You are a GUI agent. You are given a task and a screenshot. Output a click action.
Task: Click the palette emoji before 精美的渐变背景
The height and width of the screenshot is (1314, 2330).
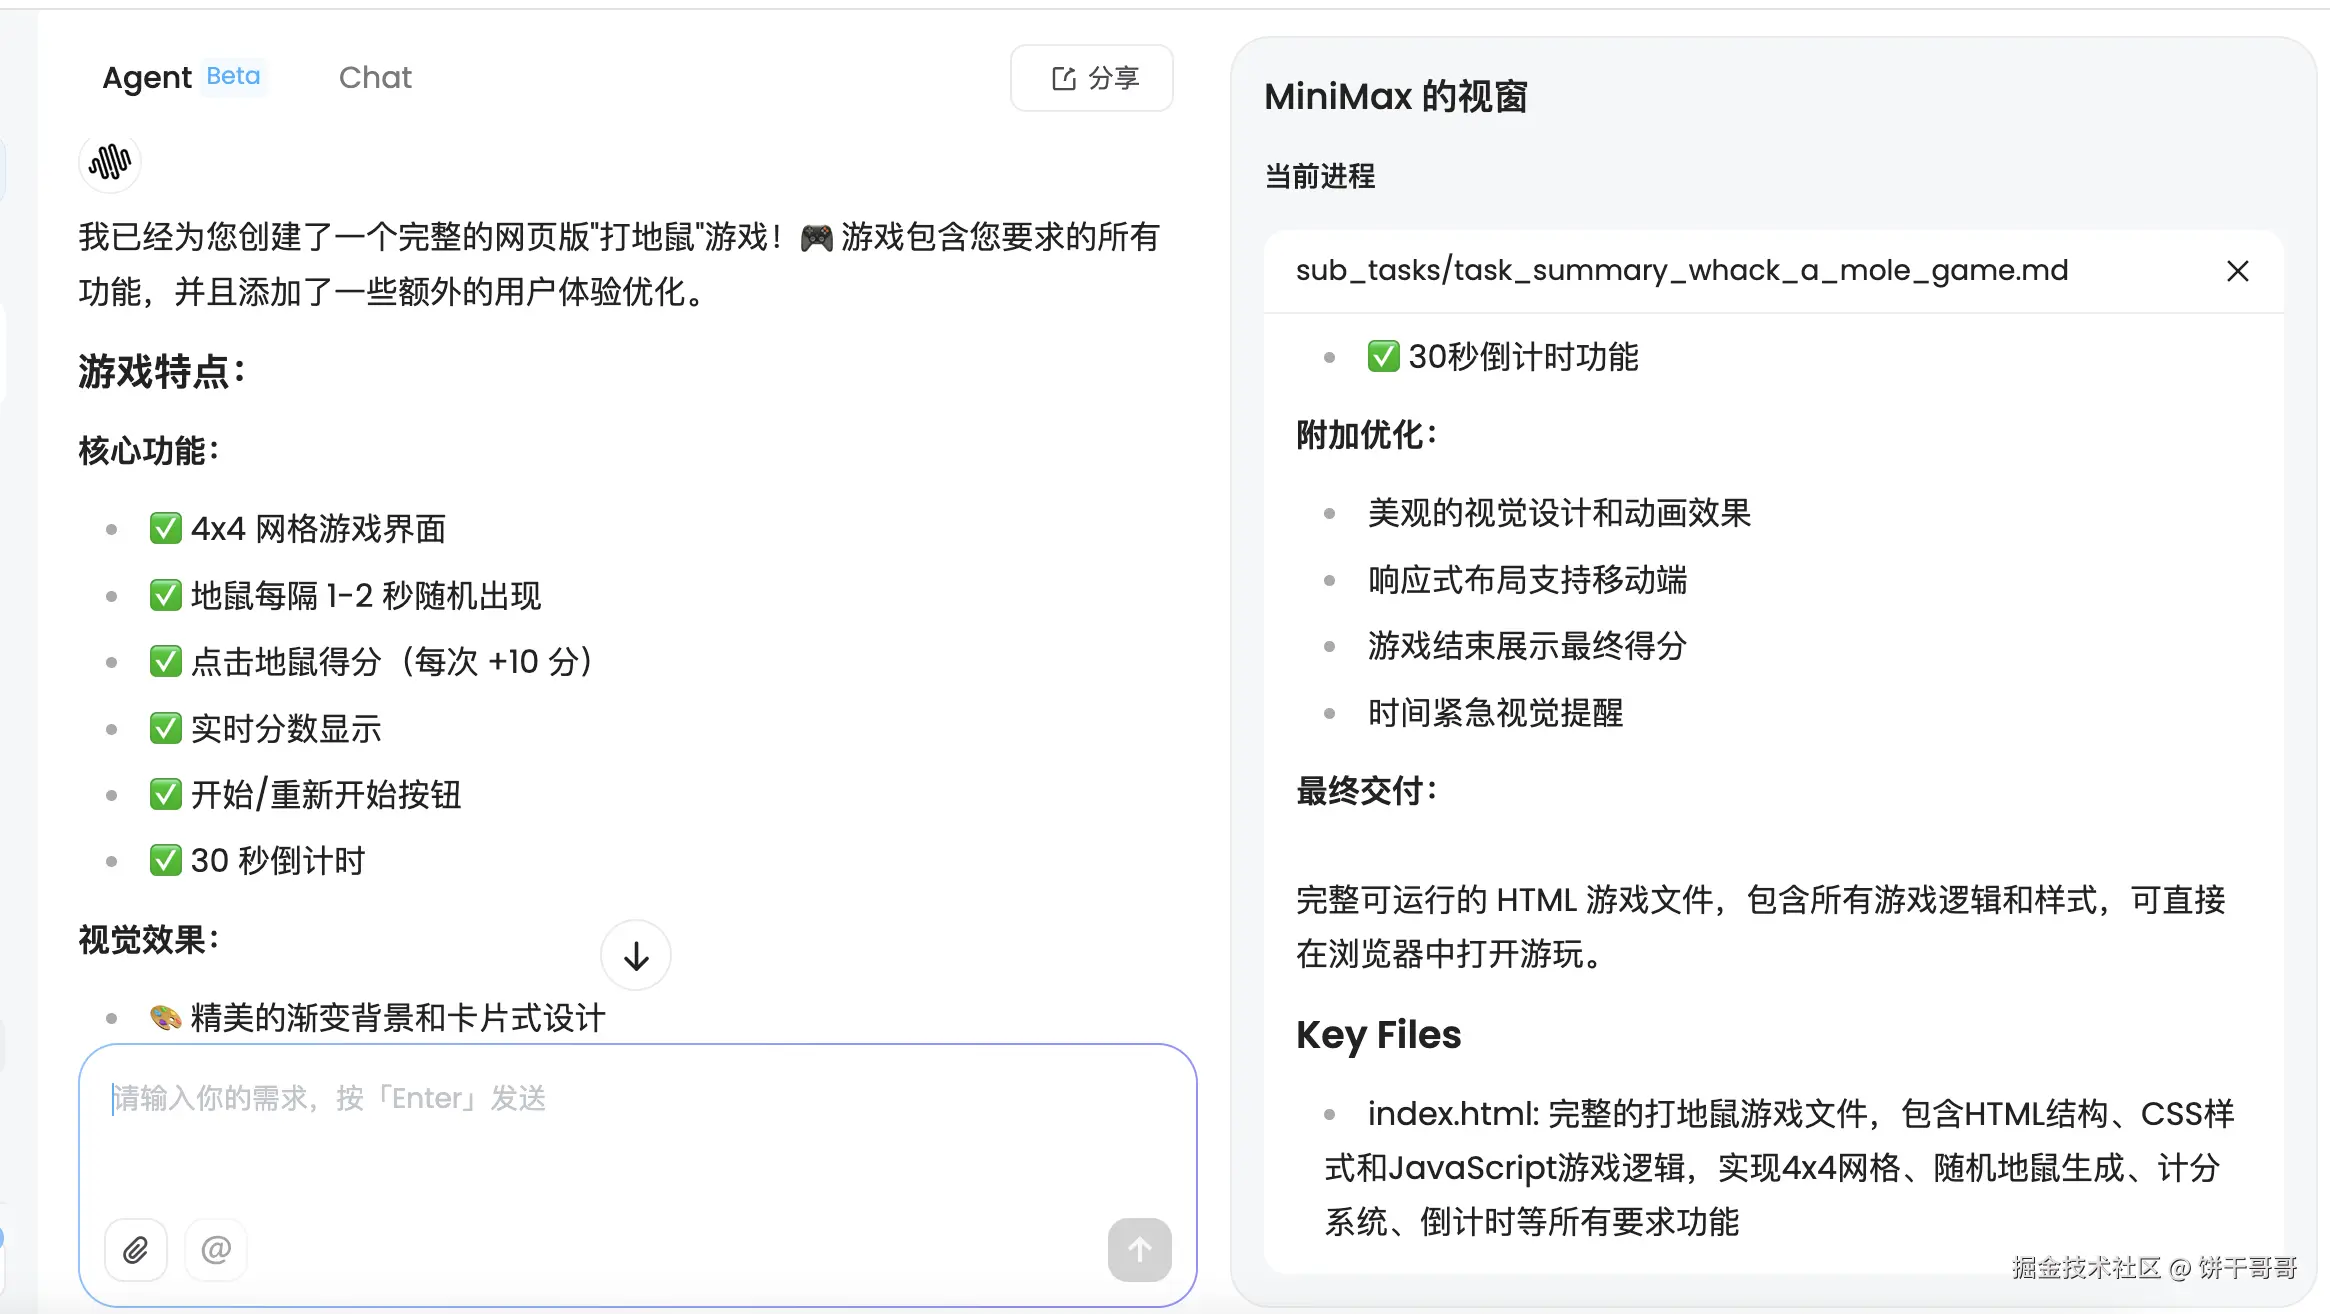point(165,1018)
